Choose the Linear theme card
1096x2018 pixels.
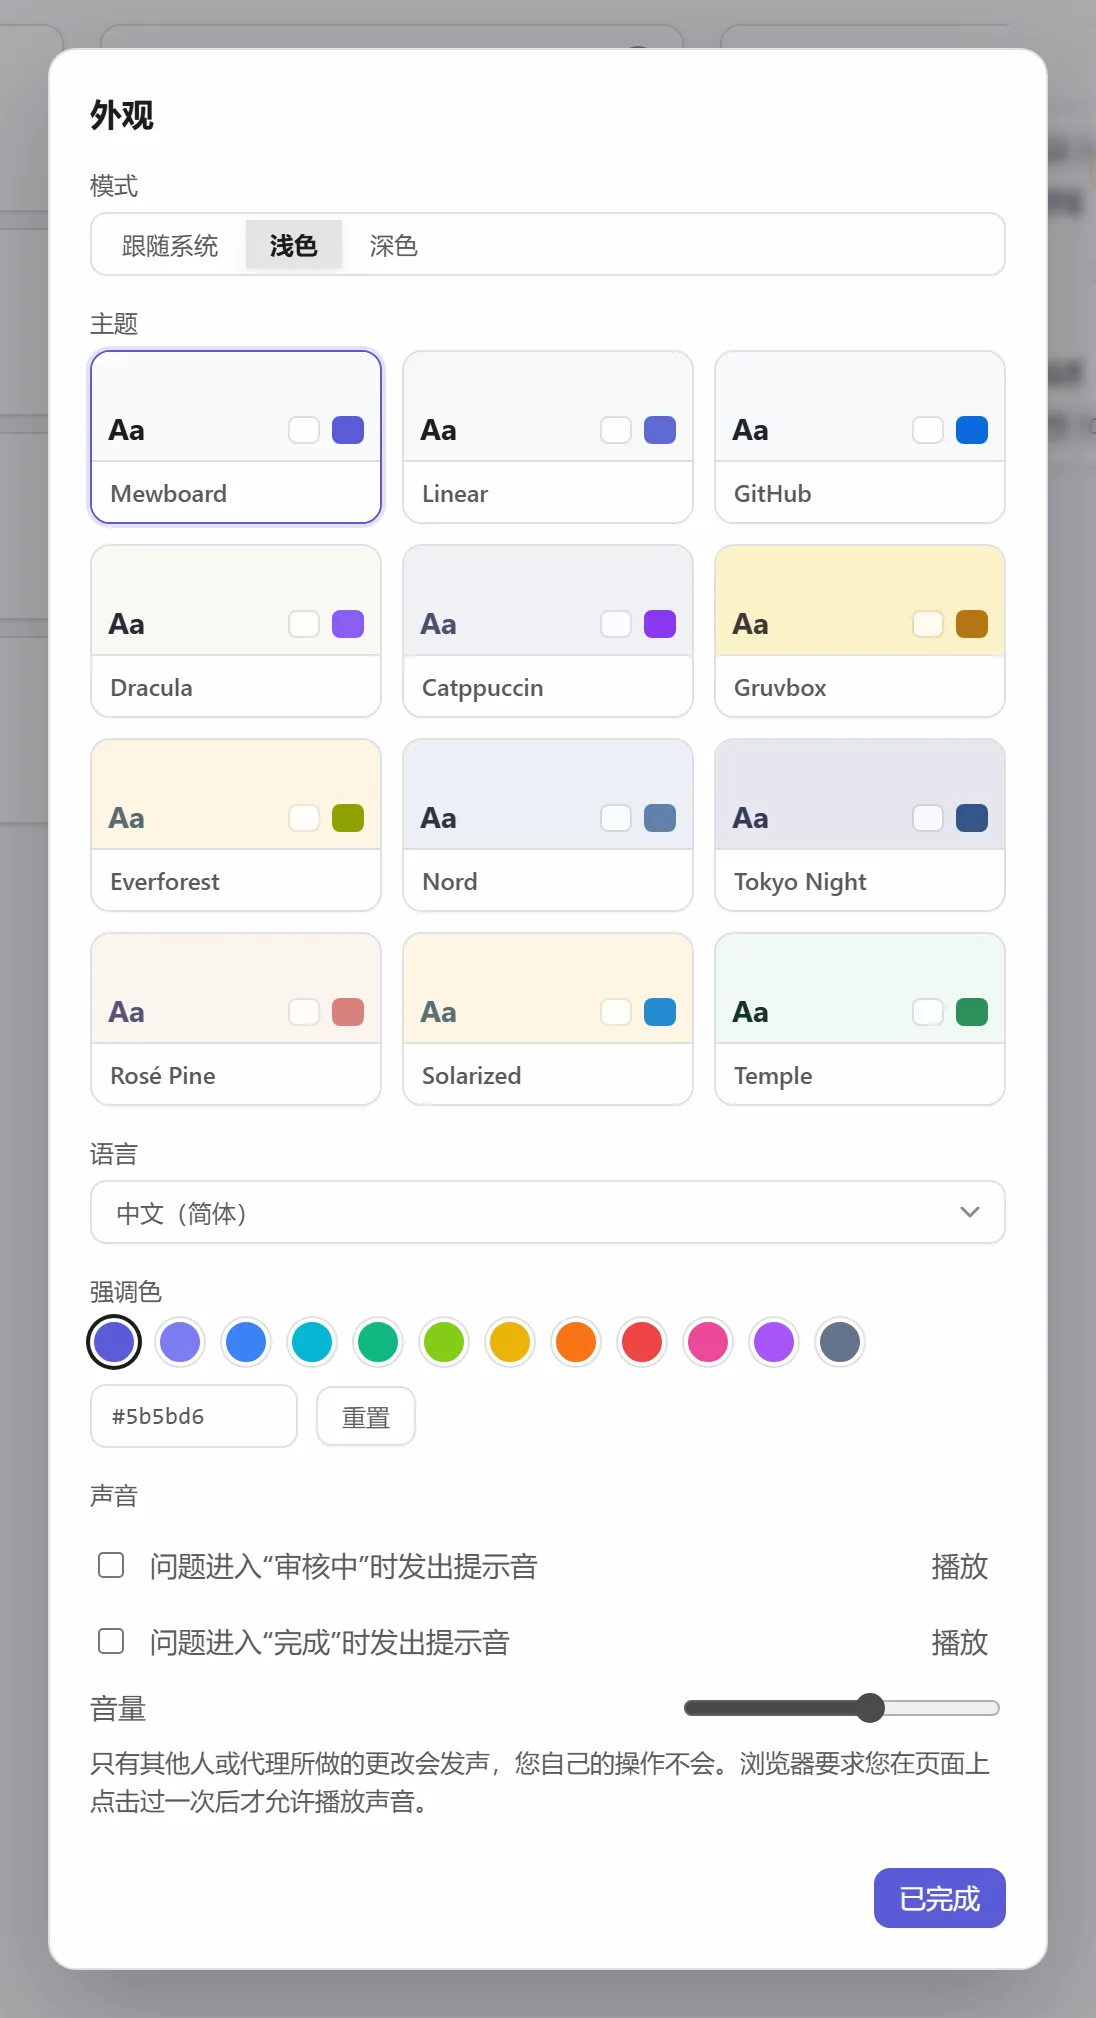[548, 437]
